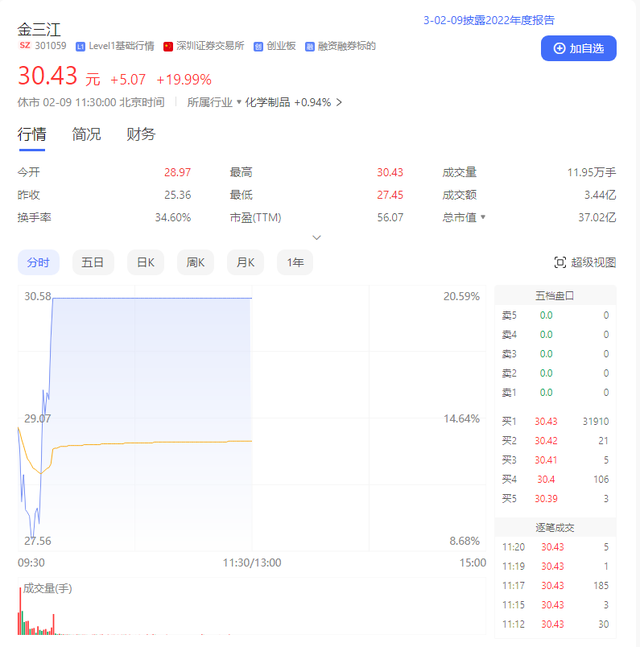Click the 今开 value 28.97

coord(177,172)
